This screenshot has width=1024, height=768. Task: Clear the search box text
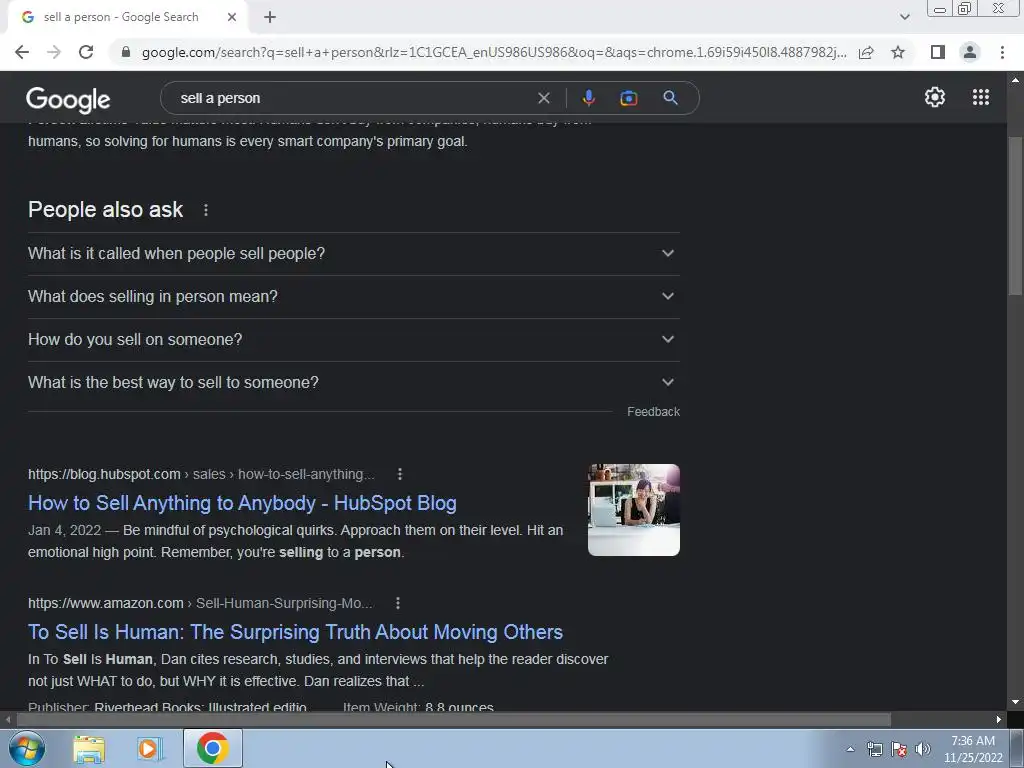coord(543,98)
